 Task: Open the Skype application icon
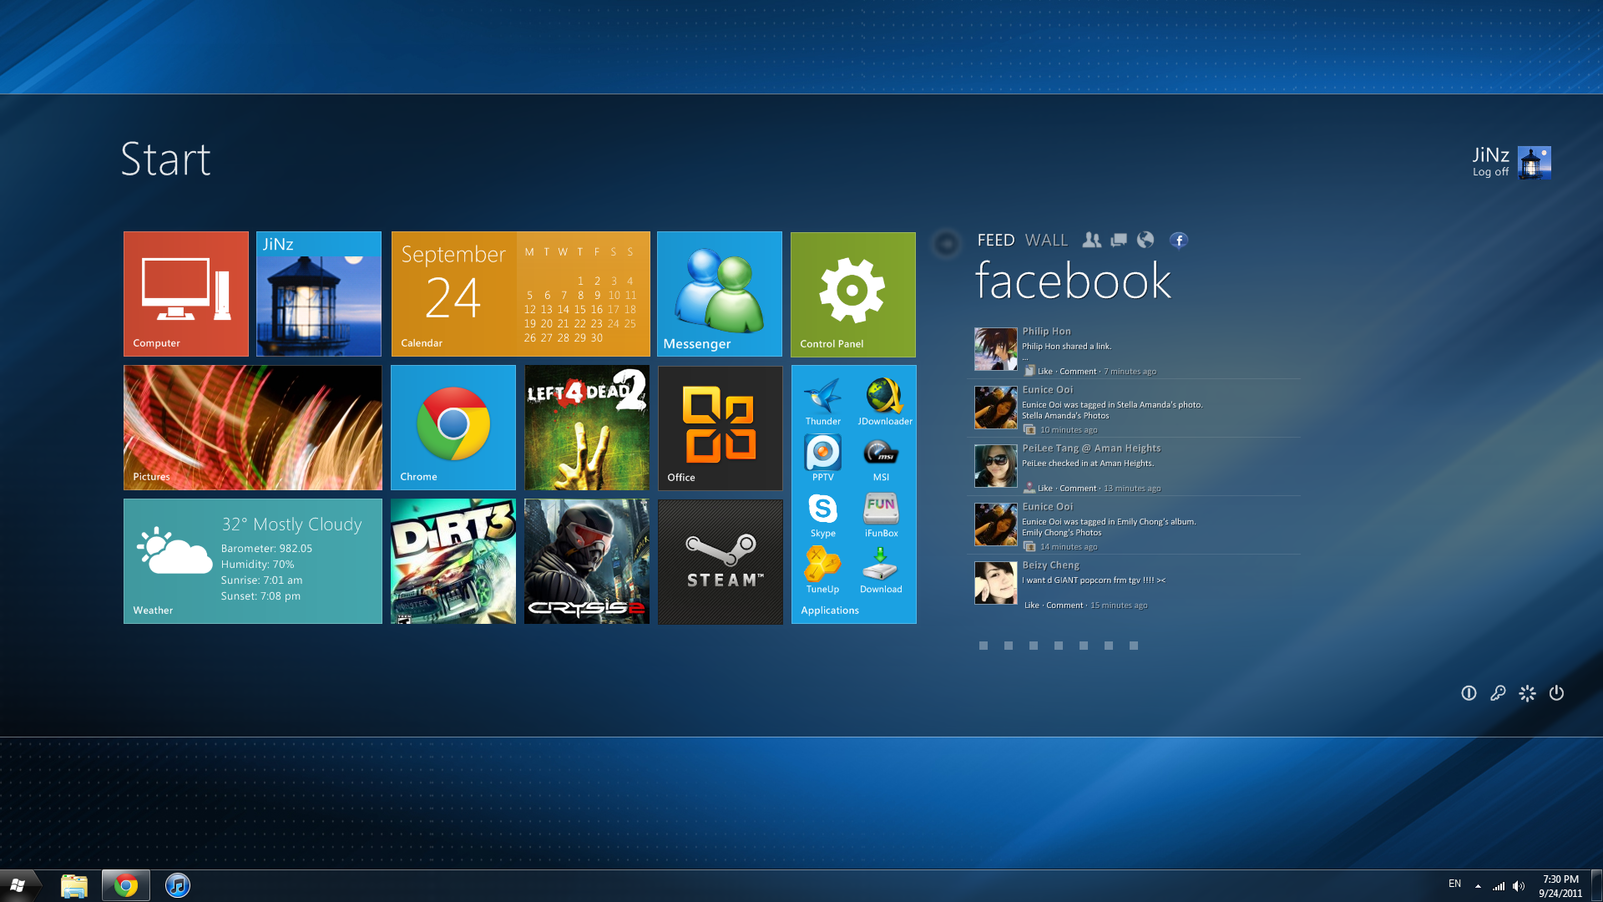coord(822,510)
